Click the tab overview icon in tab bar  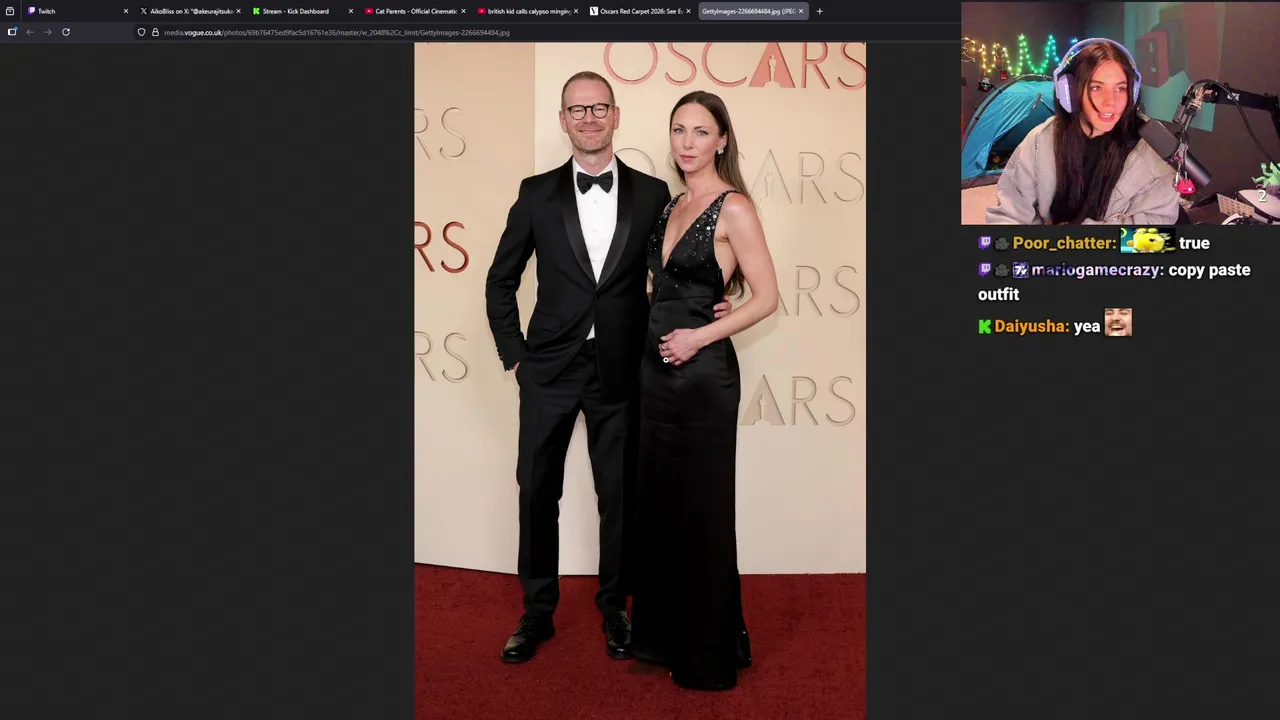[10, 11]
